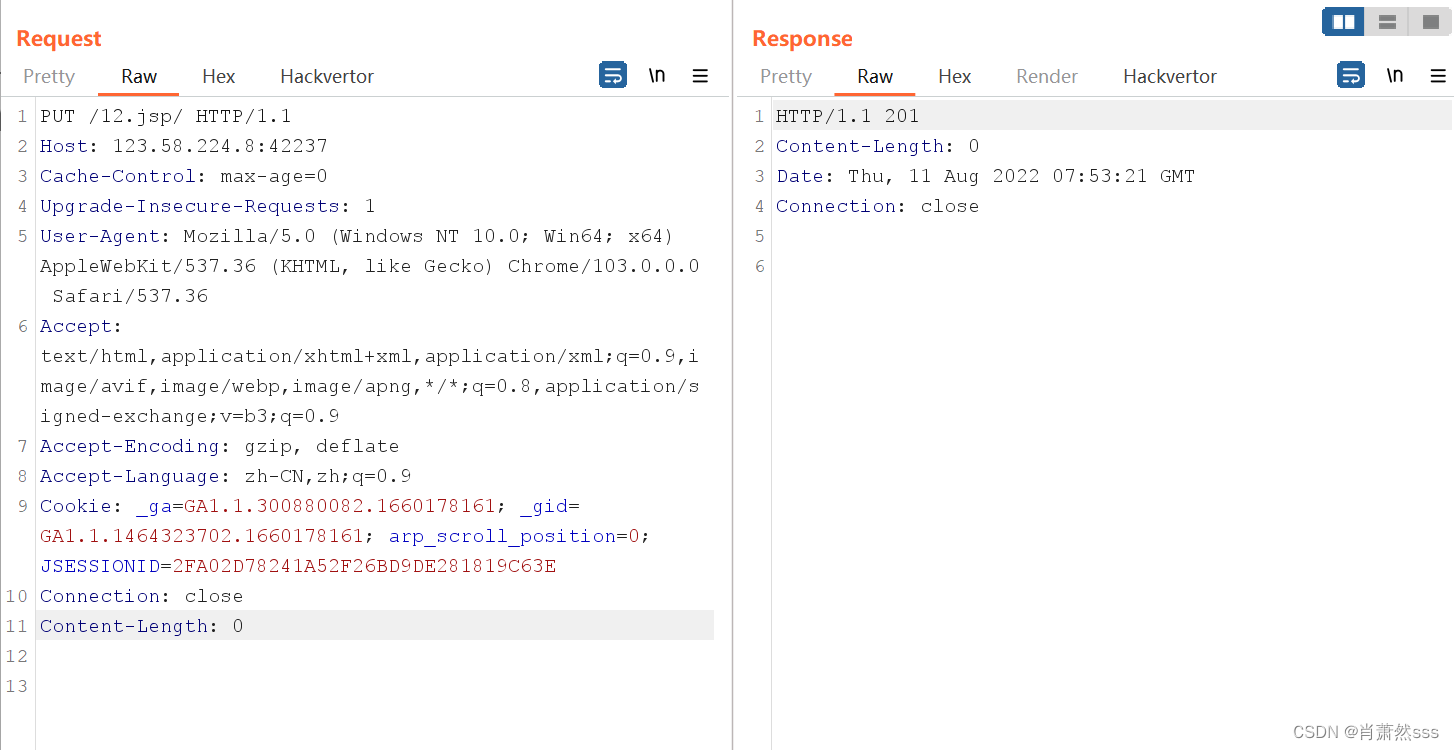Click the response Content-Length: 0 line

point(878,146)
